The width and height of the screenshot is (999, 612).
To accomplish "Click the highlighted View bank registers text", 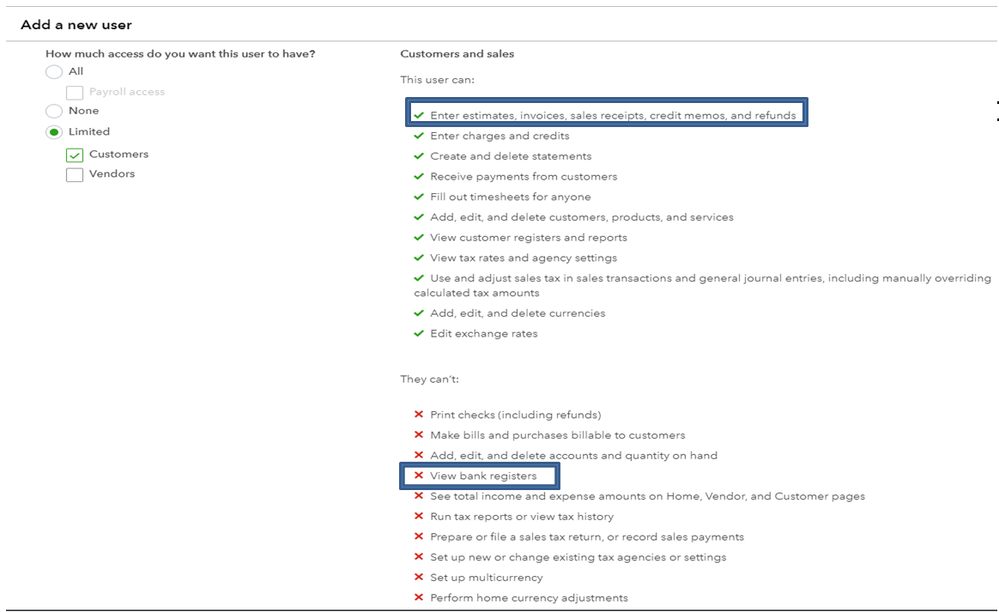I will [x=483, y=476].
